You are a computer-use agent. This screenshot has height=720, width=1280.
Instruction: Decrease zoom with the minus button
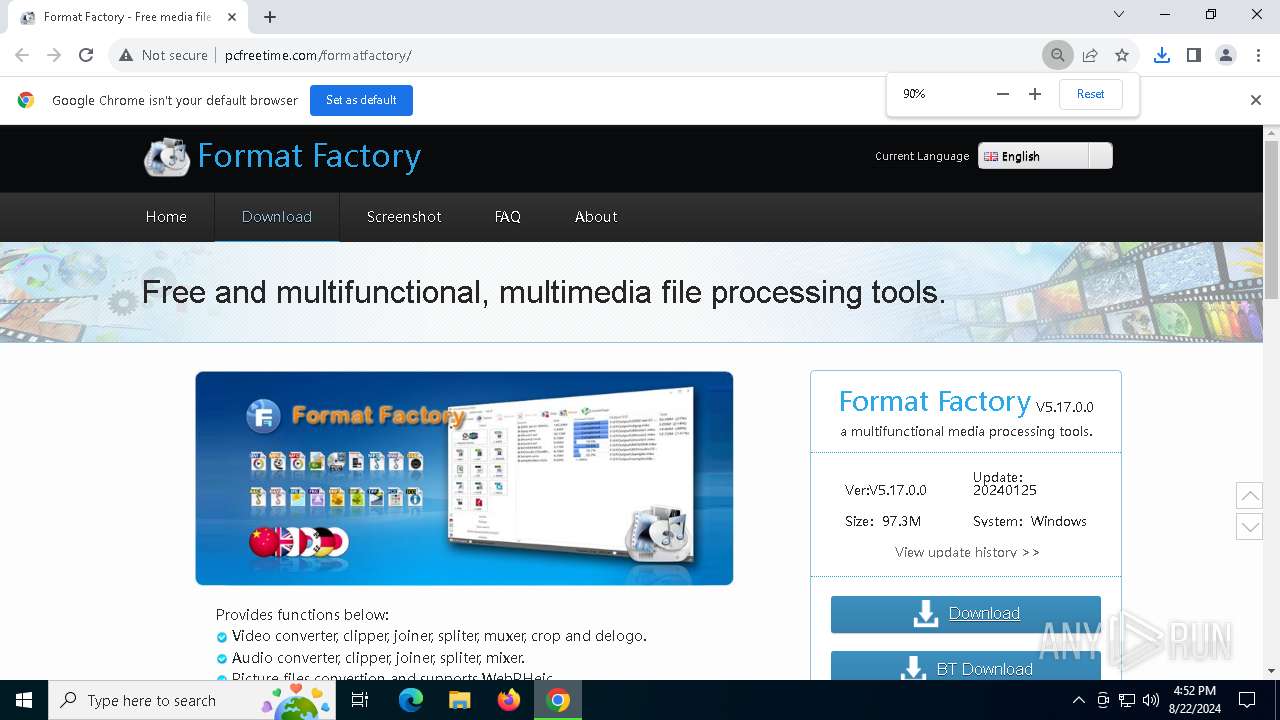1003,94
